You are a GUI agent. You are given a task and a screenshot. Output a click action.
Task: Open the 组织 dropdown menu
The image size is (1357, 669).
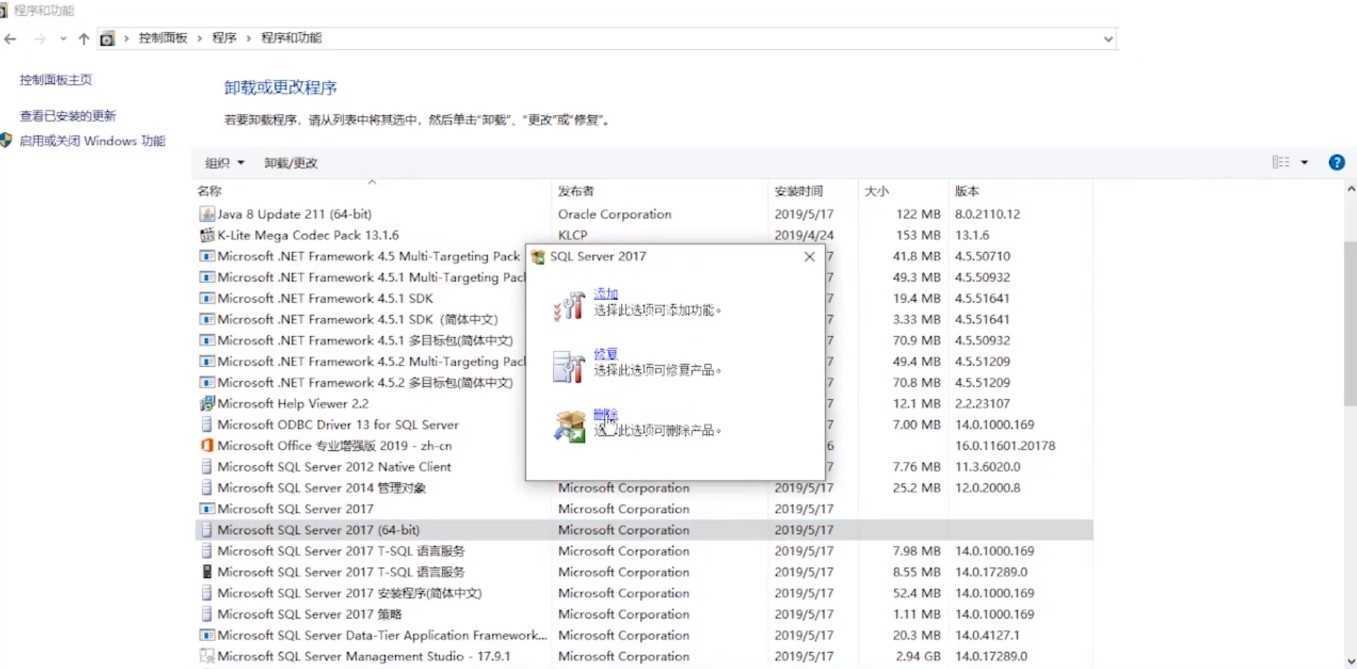click(225, 163)
